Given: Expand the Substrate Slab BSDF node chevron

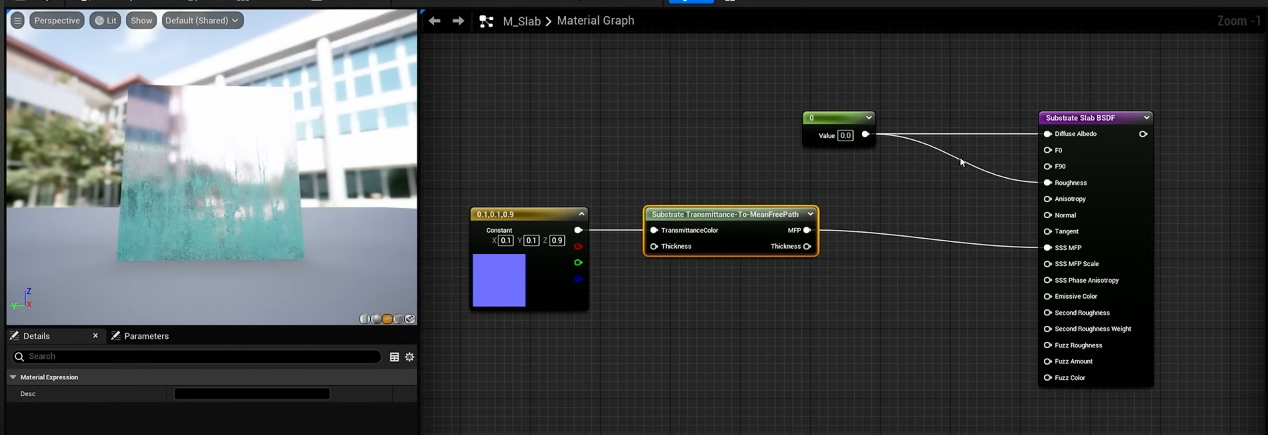Looking at the screenshot, I should [1147, 118].
